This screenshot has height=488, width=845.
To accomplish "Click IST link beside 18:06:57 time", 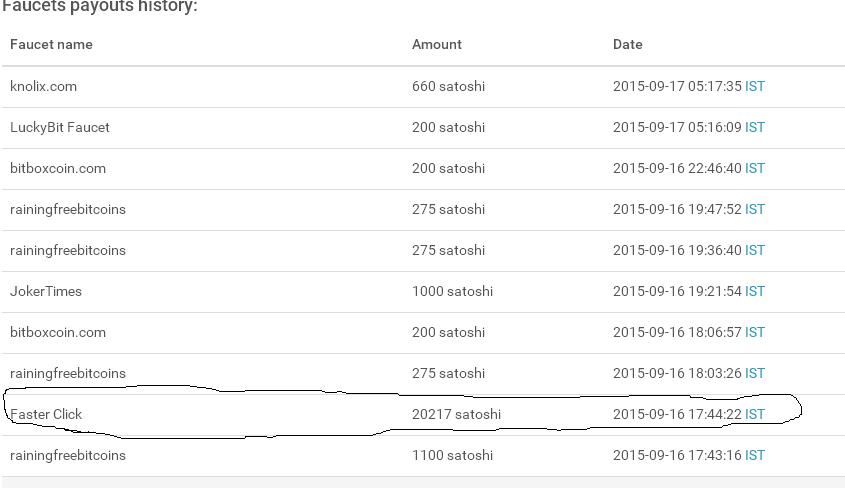I will click(x=754, y=332).
